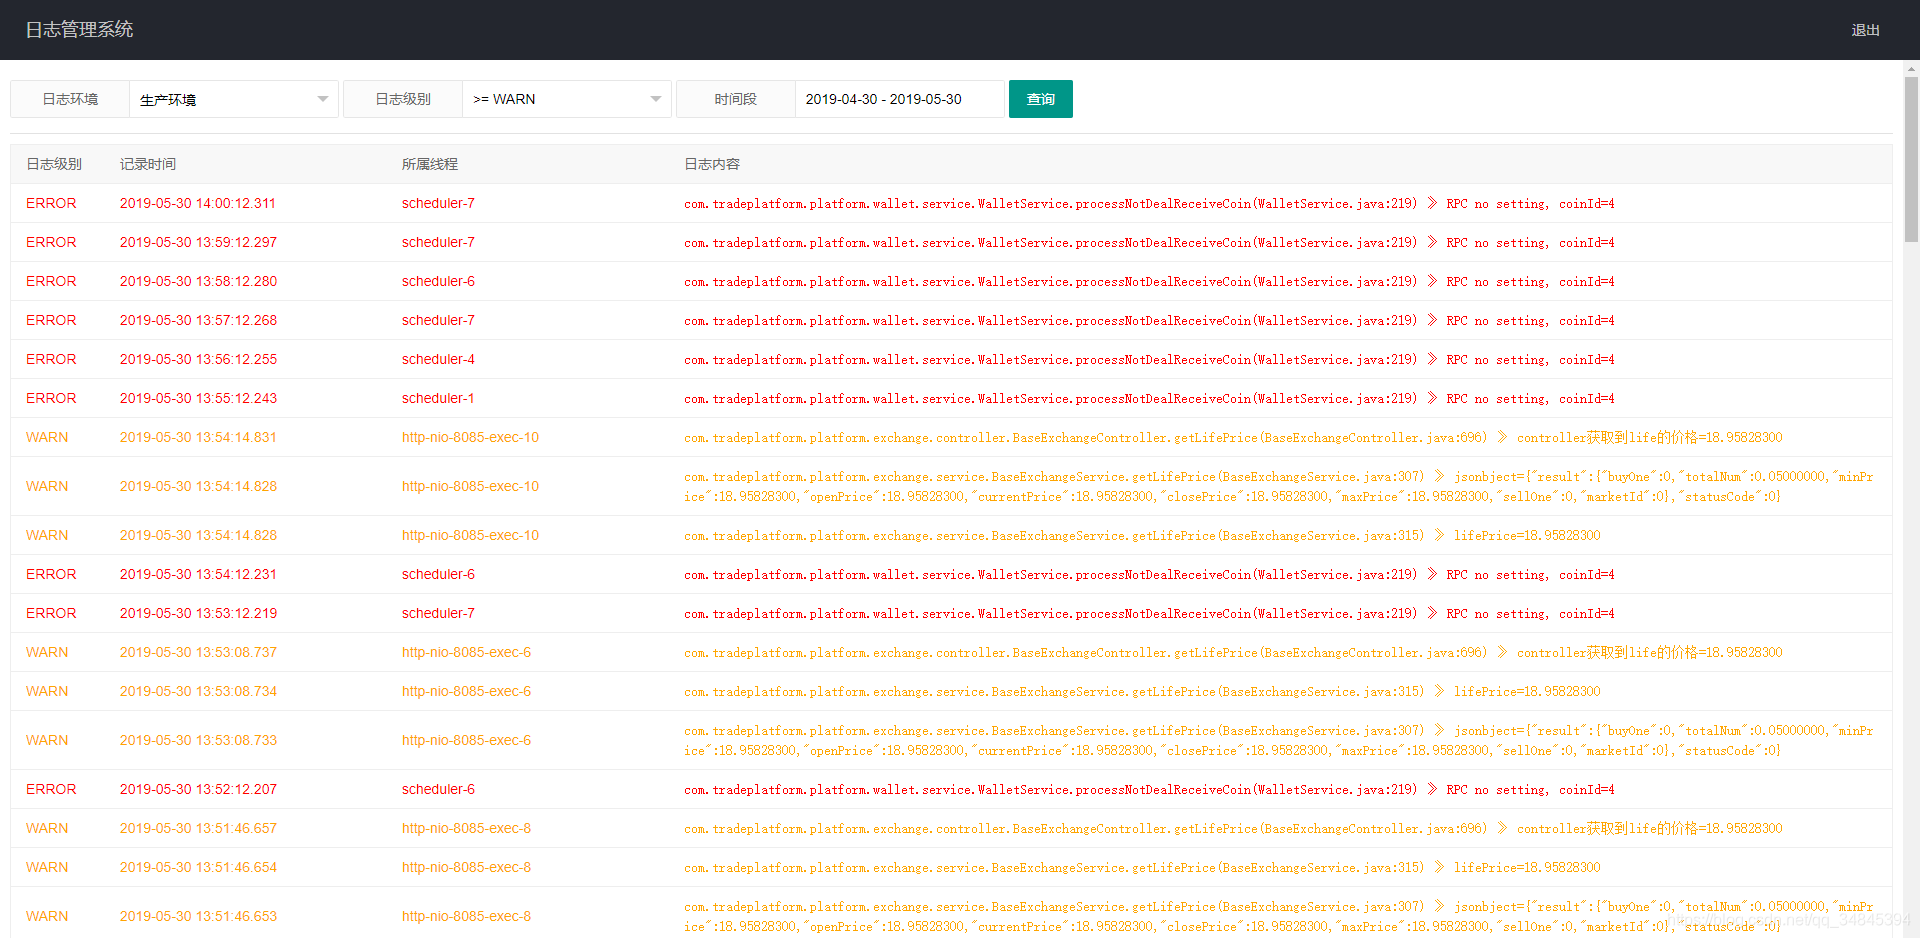Click timestamp 2019-05-30 13:51:46.654
Viewport: 1920px width, 938px height.
(x=198, y=867)
